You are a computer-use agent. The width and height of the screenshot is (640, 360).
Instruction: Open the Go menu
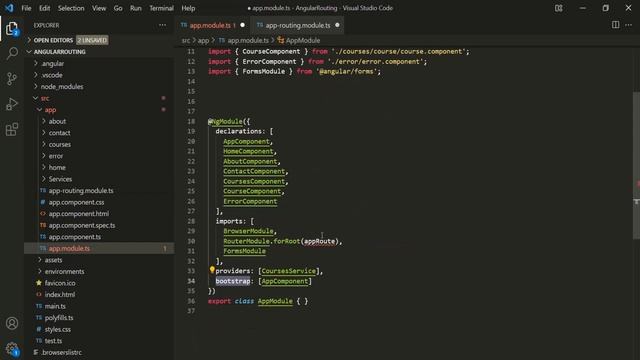coord(118,8)
